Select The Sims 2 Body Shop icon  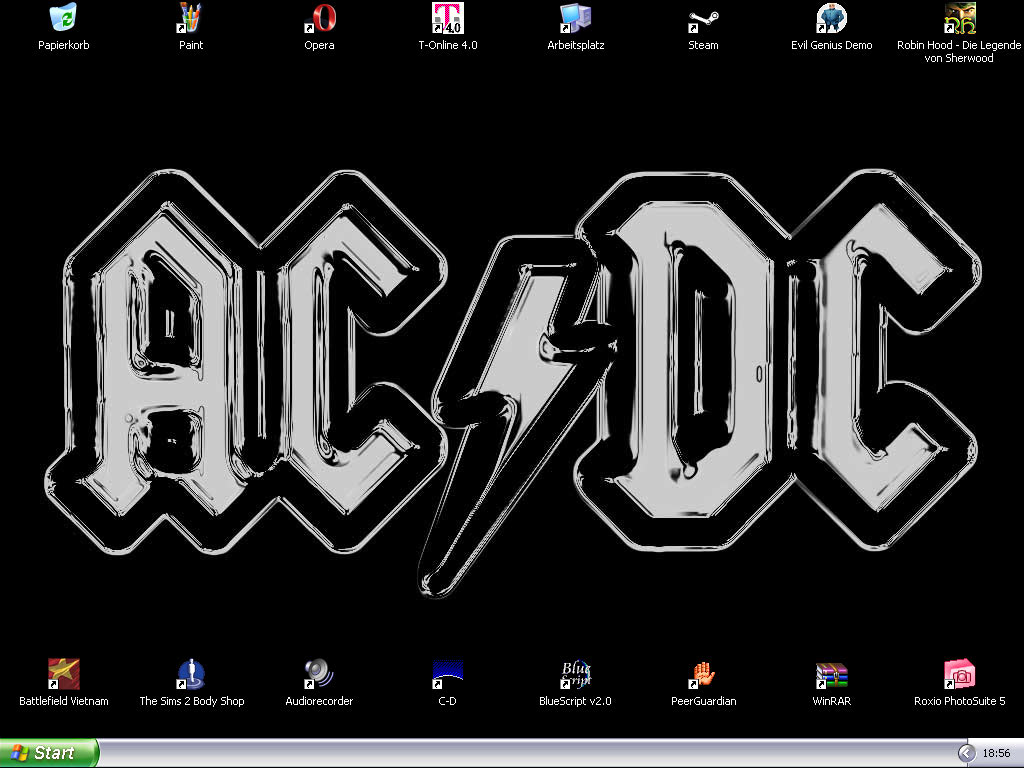click(191, 674)
